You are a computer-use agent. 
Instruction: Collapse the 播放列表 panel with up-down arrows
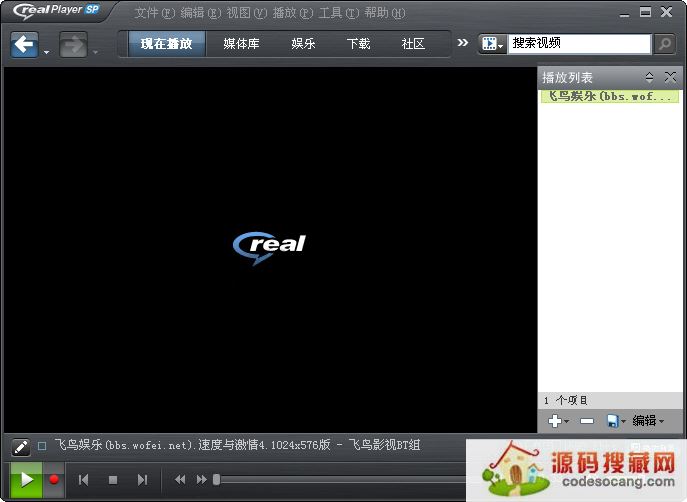click(x=649, y=78)
